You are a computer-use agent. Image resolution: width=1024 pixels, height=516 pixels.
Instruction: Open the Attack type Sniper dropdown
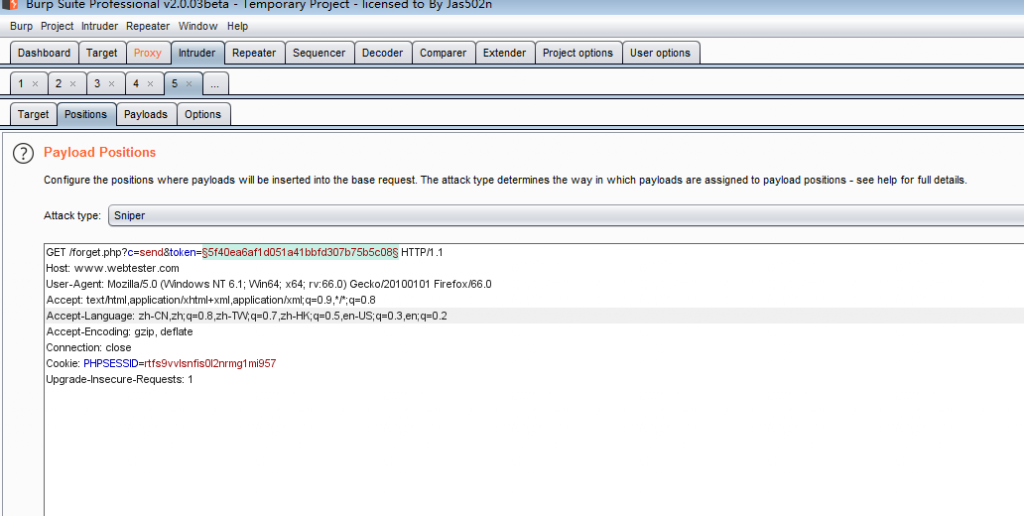(x=566, y=216)
